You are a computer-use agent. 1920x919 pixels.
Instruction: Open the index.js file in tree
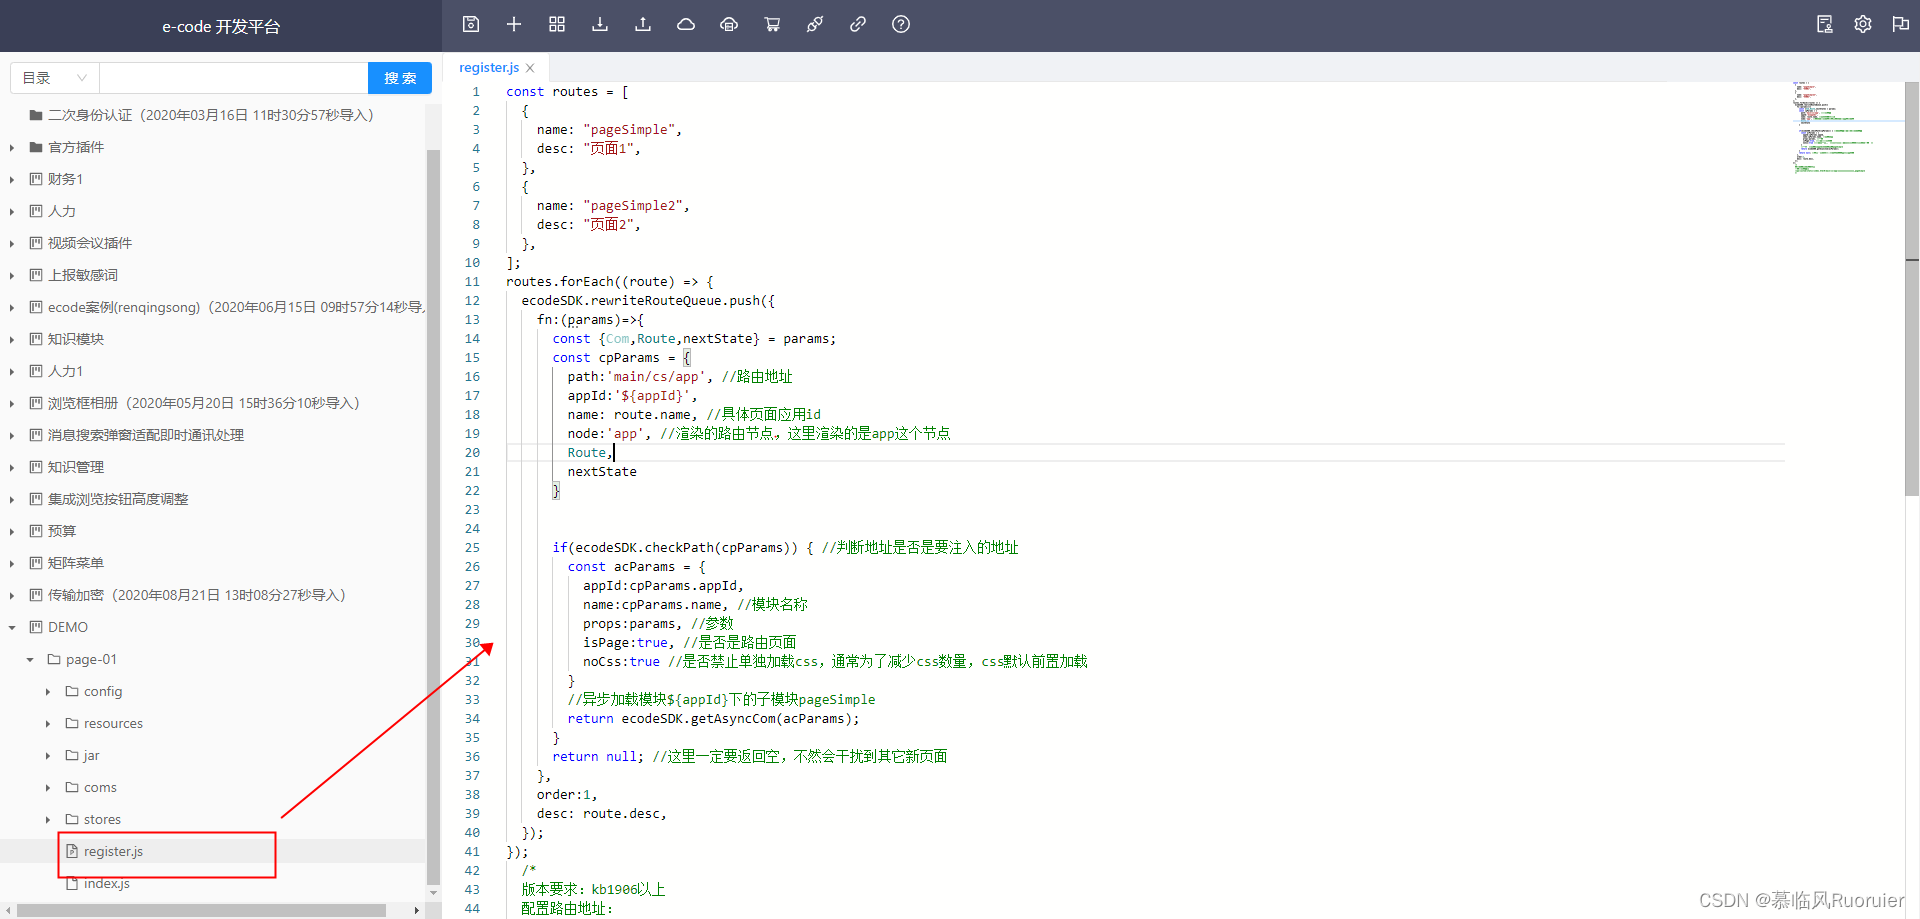pos(106,883)
